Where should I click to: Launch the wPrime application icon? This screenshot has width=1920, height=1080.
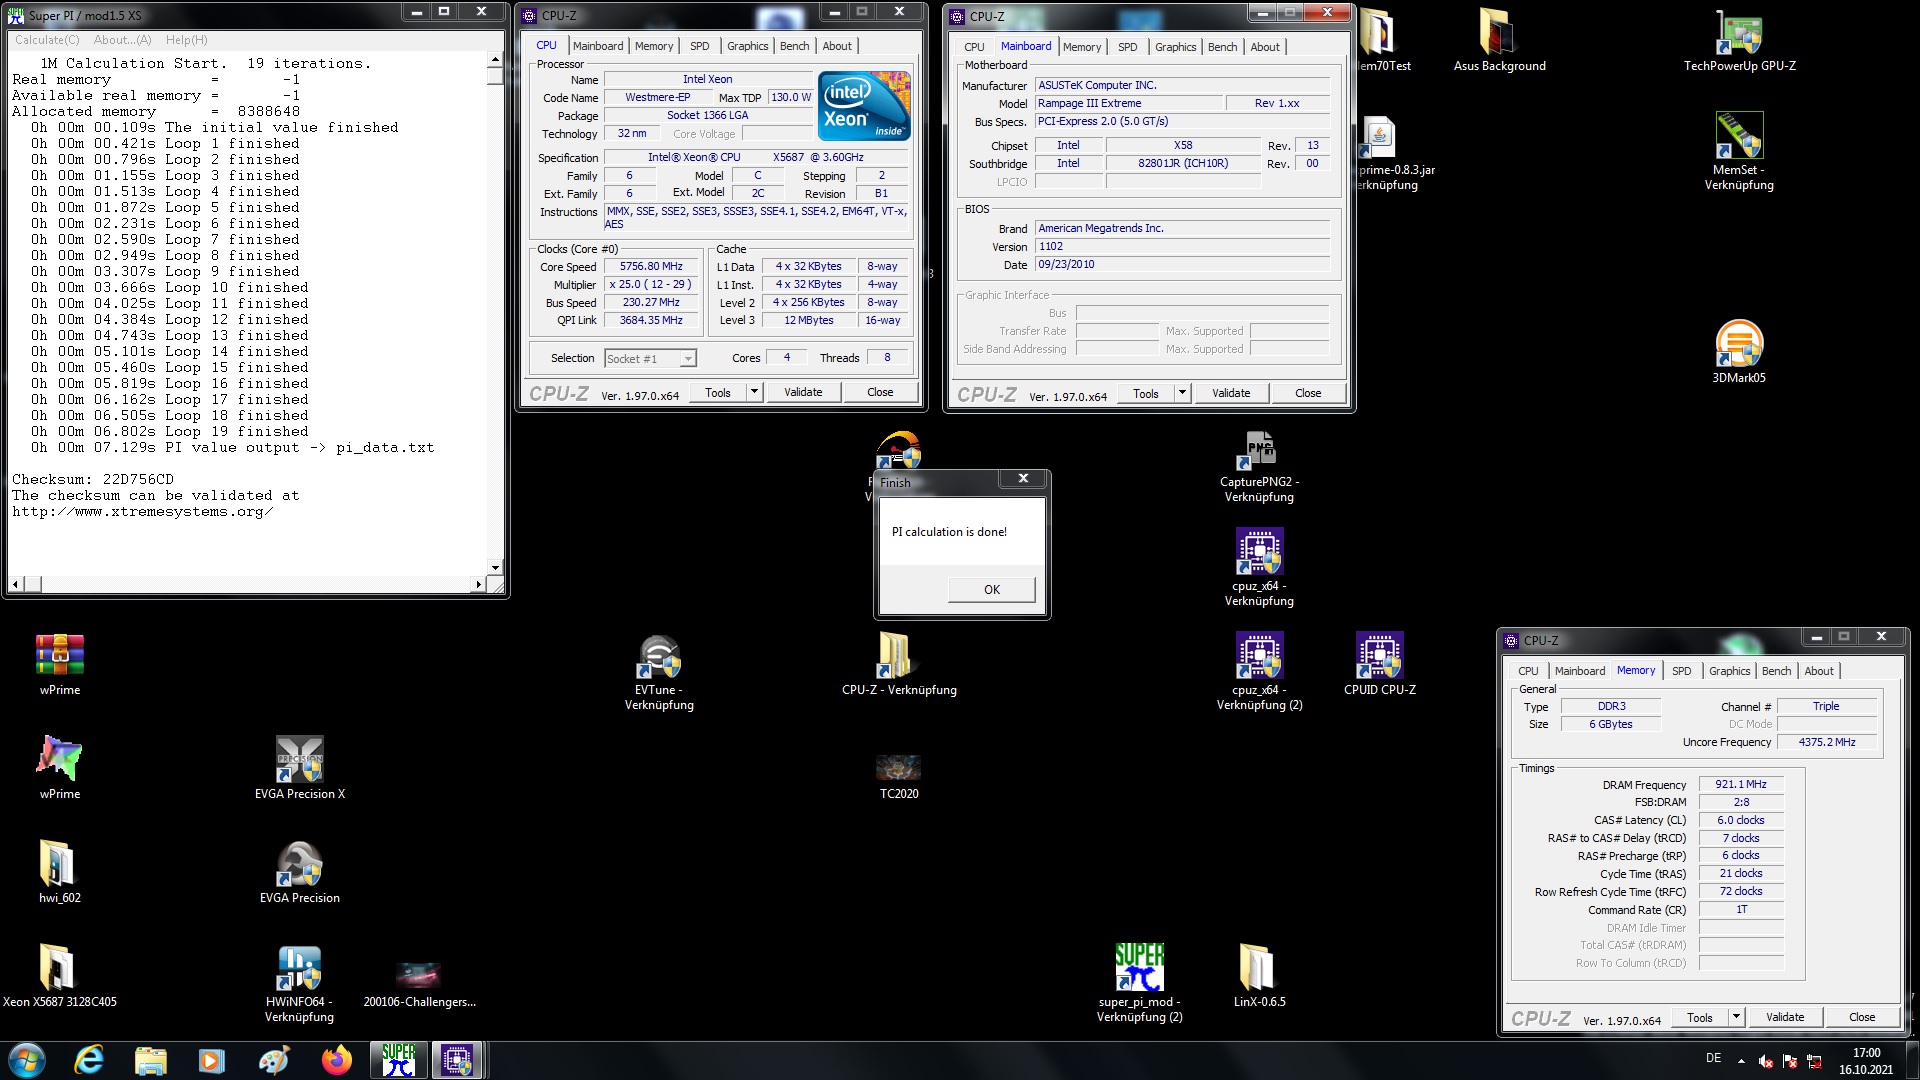click(60, 766)
